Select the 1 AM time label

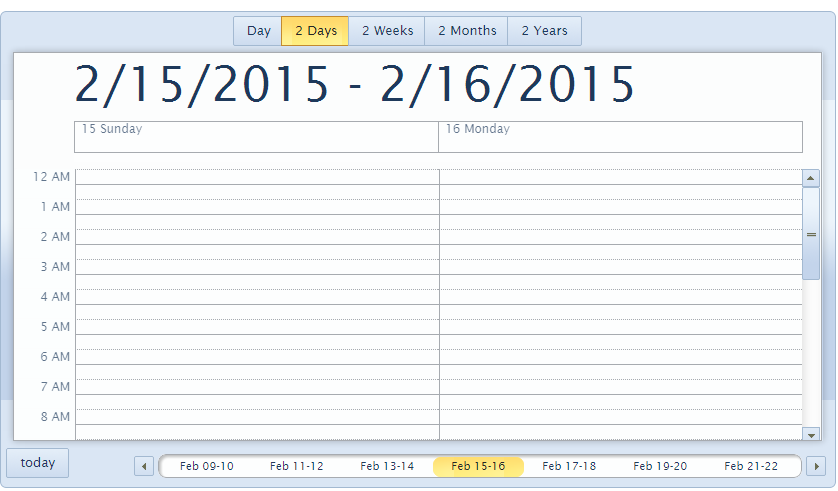pyautogui.click(x=55, y=207)
